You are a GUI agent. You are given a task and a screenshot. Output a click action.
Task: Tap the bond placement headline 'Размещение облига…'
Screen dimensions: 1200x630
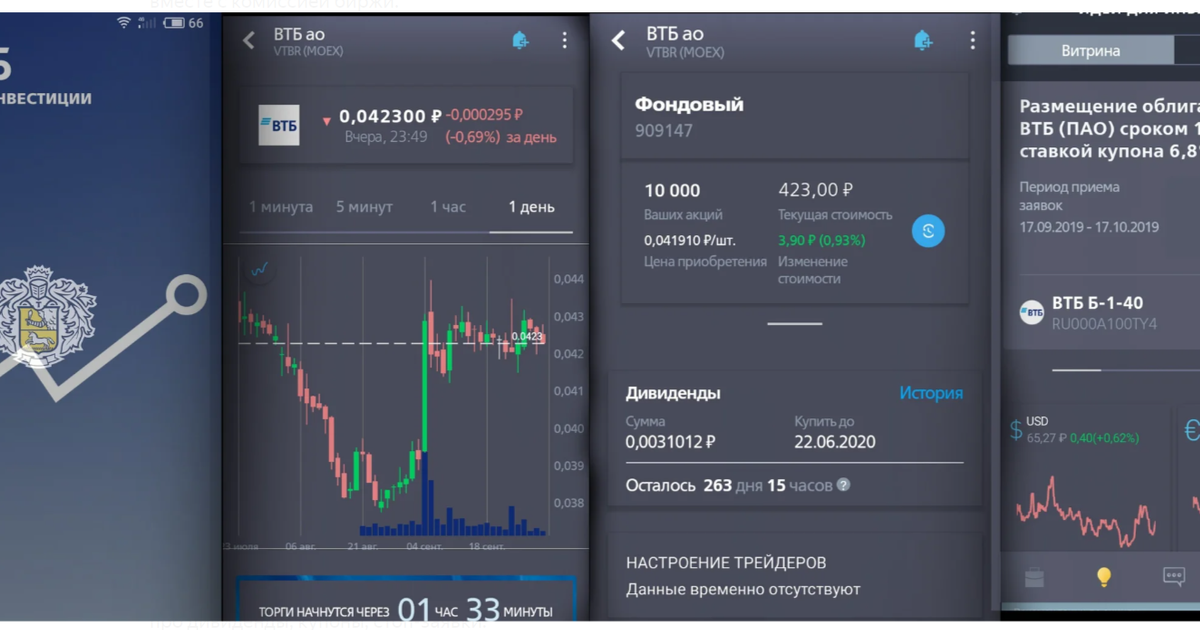pos(1110,128)
